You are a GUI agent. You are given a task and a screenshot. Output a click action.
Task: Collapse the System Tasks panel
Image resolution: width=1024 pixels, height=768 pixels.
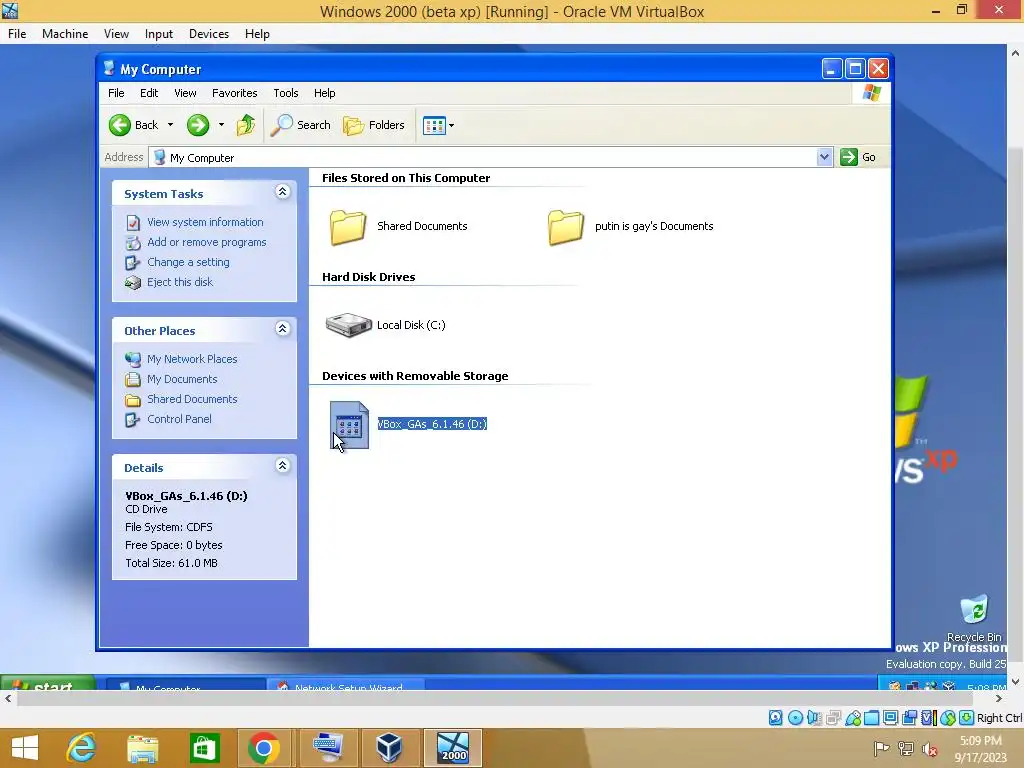click(x=282, y=191)
